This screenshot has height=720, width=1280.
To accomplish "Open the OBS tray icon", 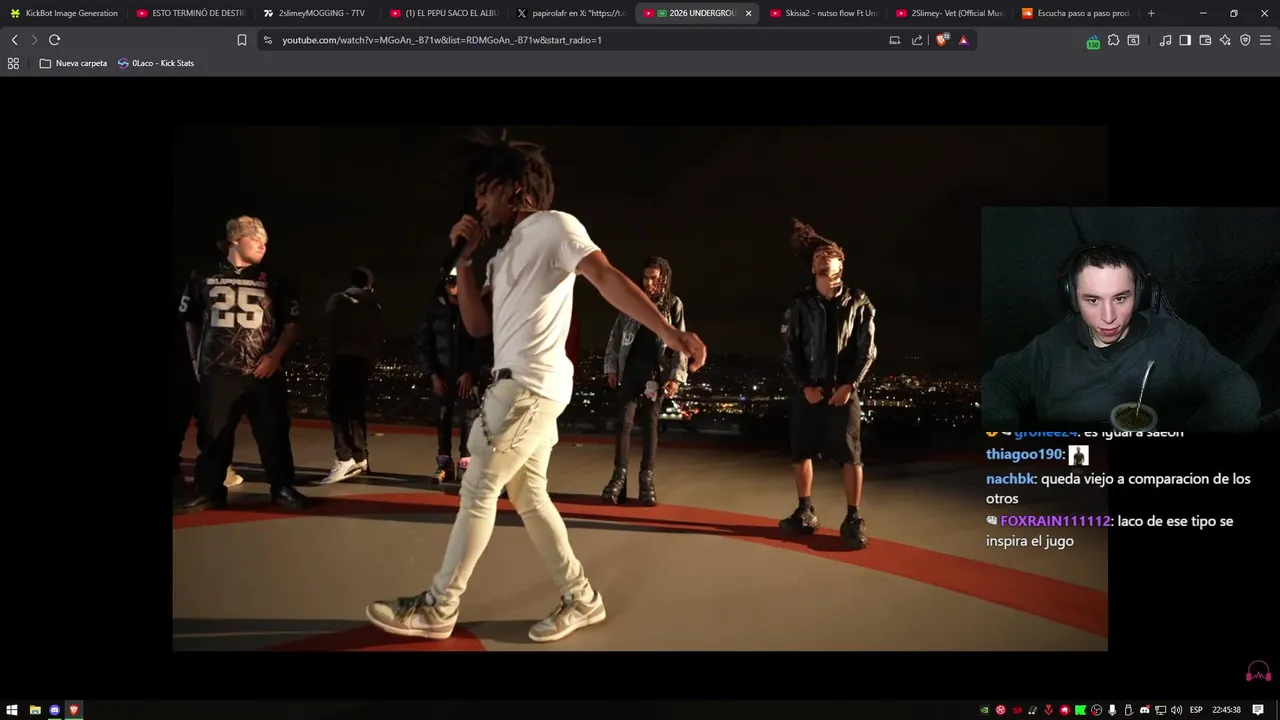I will (1096, 710).
